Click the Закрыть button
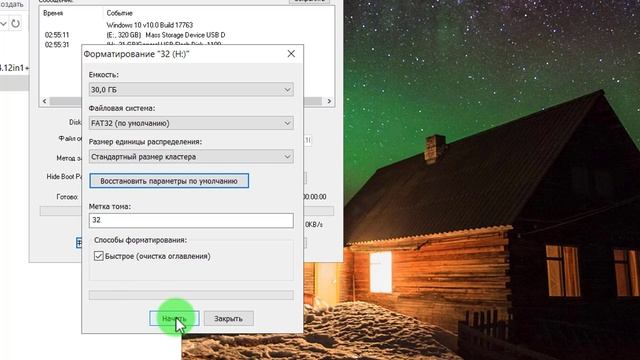Image resolution: width=640 pixels, height=360 pixels. coord(229,318)
